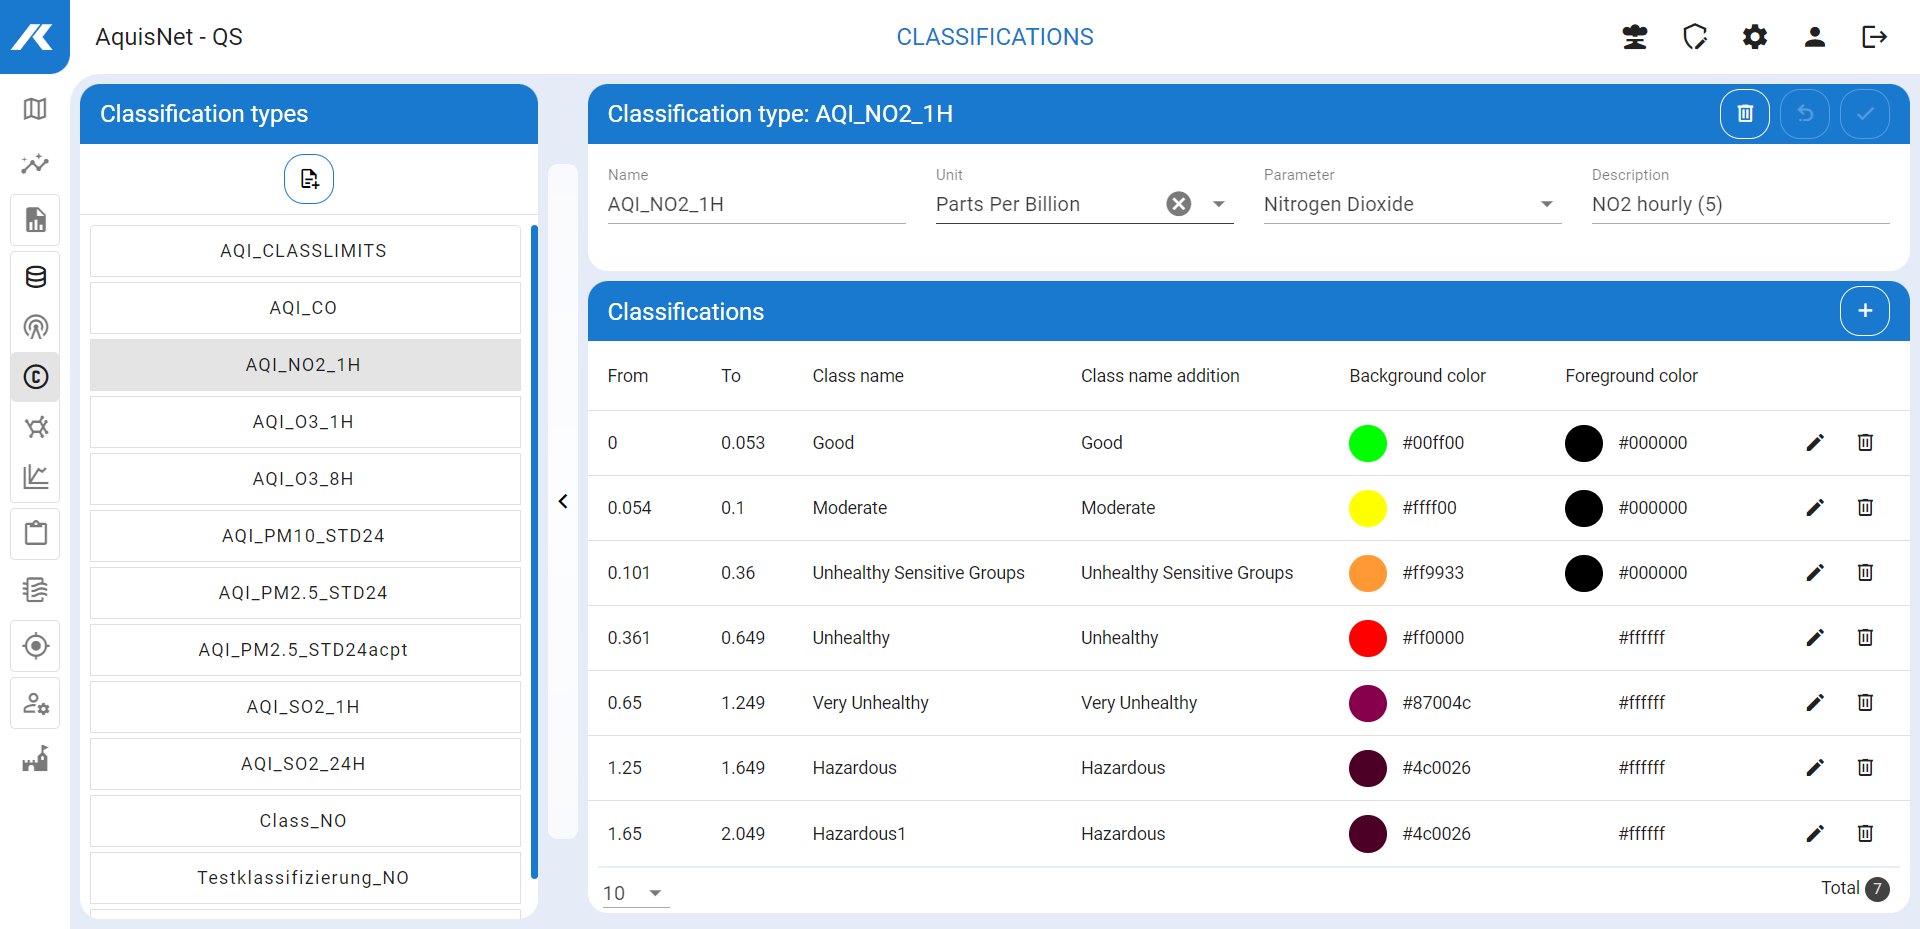
Task: Edit the Good classification row
Action: [1814, 443]
